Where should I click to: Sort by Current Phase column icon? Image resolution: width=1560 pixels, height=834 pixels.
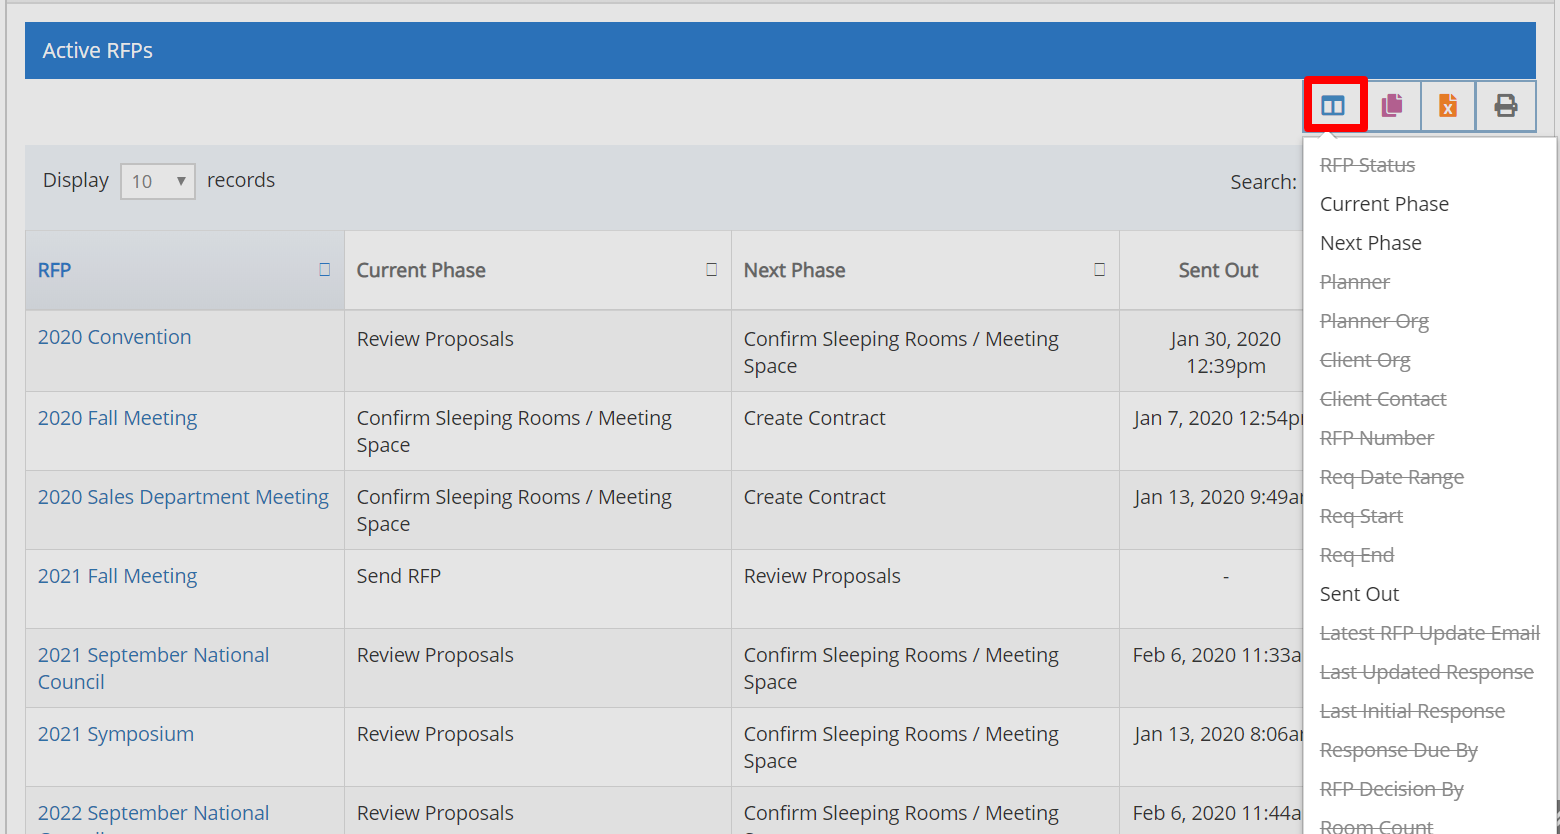pyautogui.click(x=711, y=270)
